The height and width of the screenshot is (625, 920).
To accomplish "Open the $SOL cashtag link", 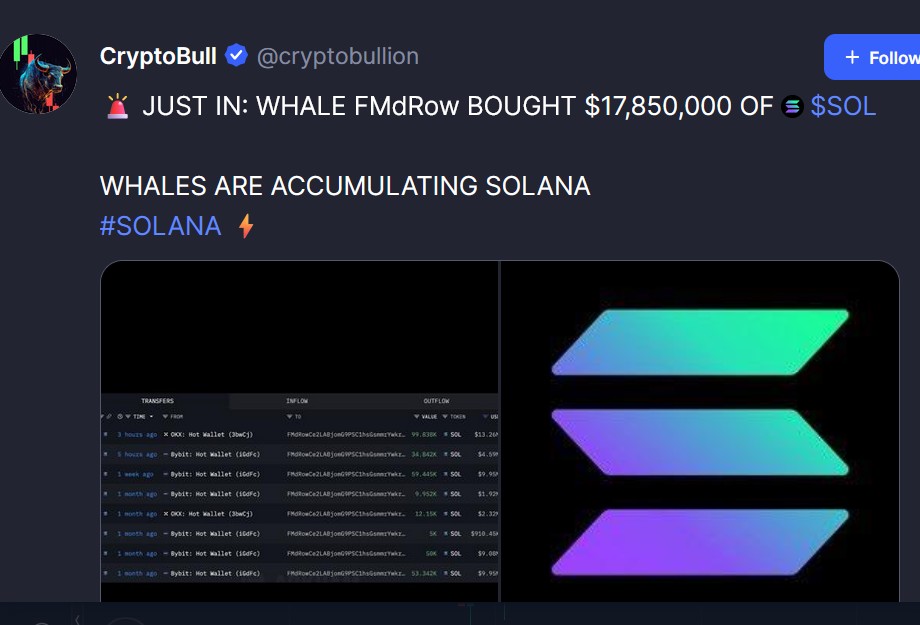I will click(843, 106).
